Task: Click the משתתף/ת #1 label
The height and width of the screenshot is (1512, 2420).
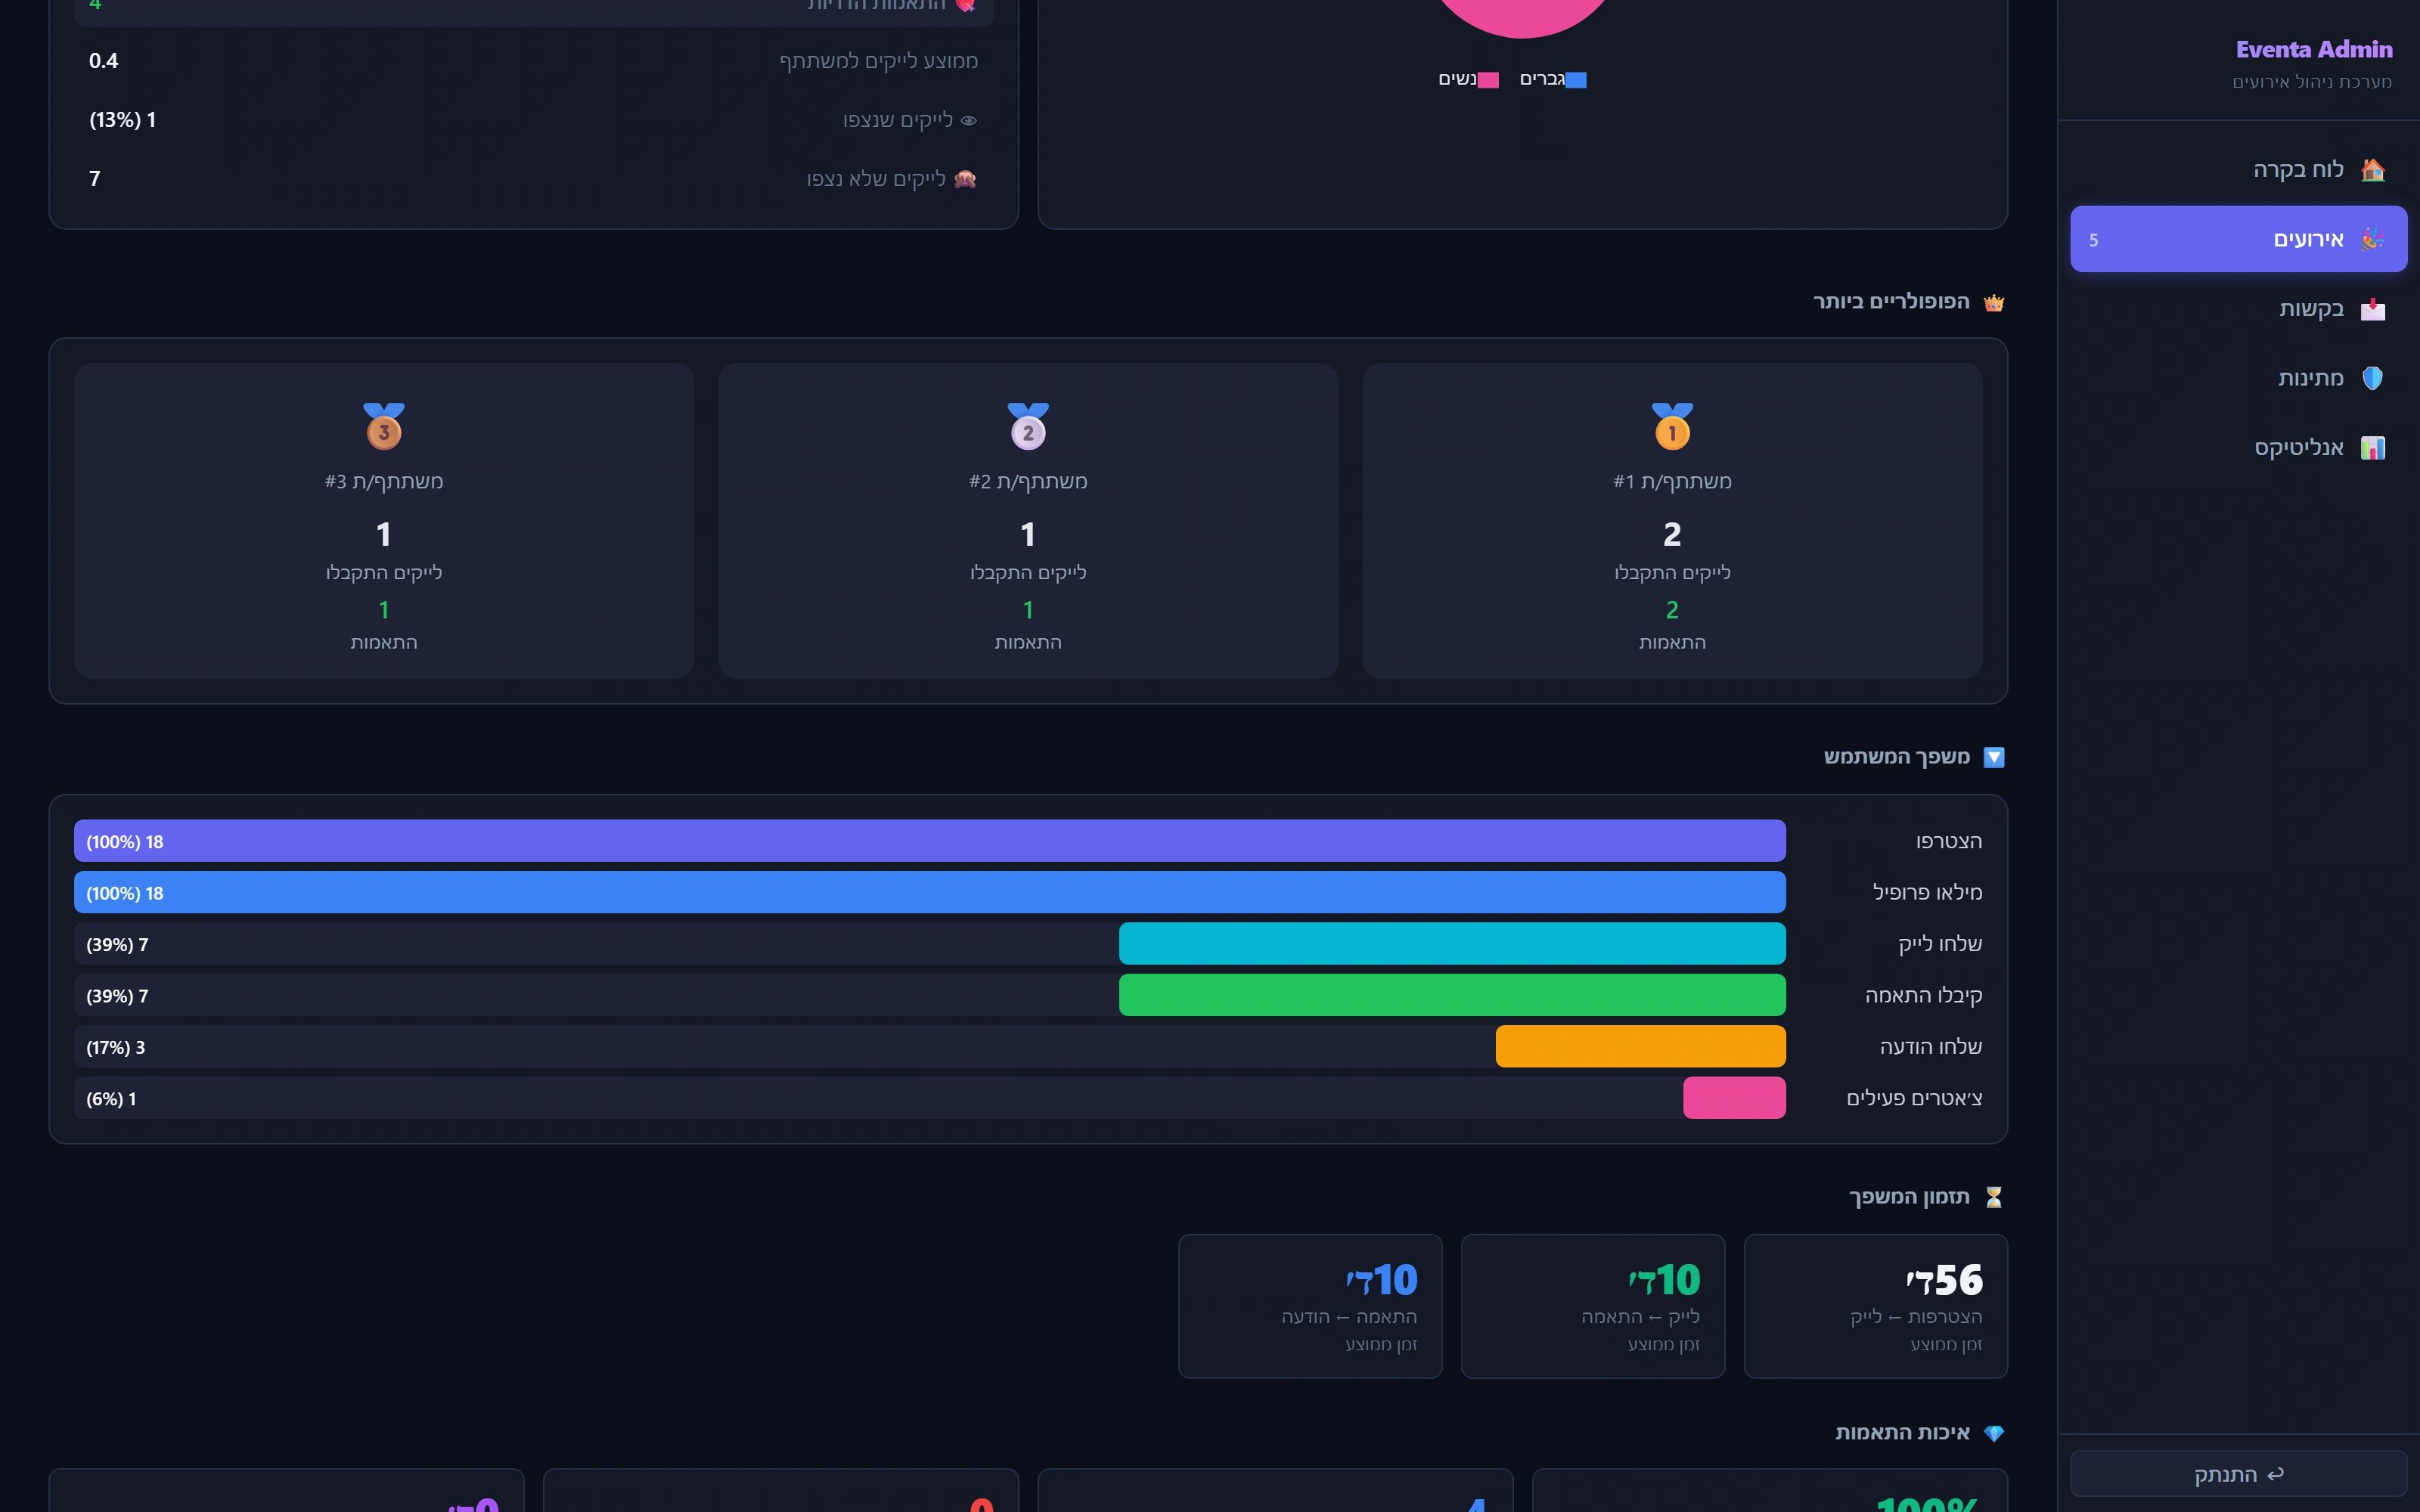Action: [1672, 481]
